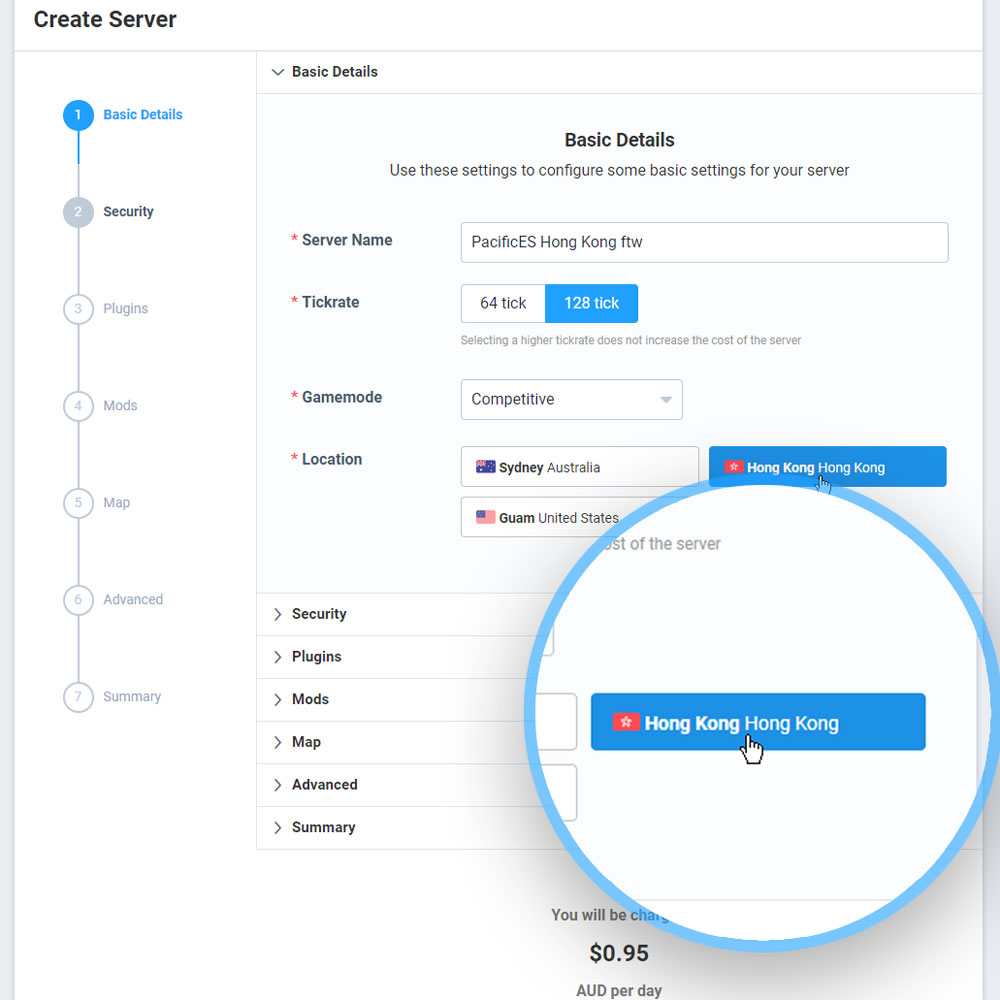
Task: Click the tickrate cost hint text
Action: [x=631, y=341]
